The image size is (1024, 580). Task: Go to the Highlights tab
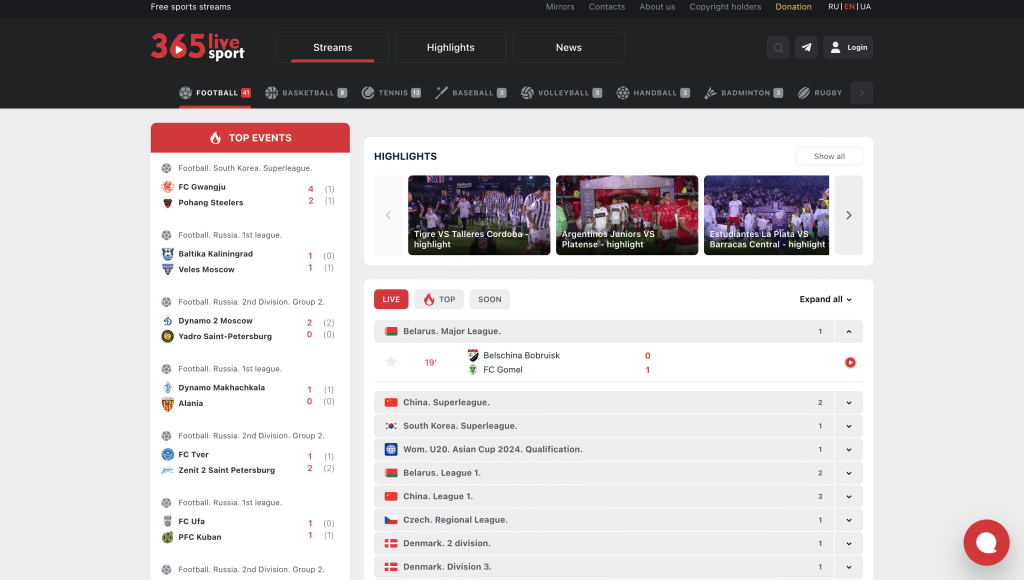(450, 47)
